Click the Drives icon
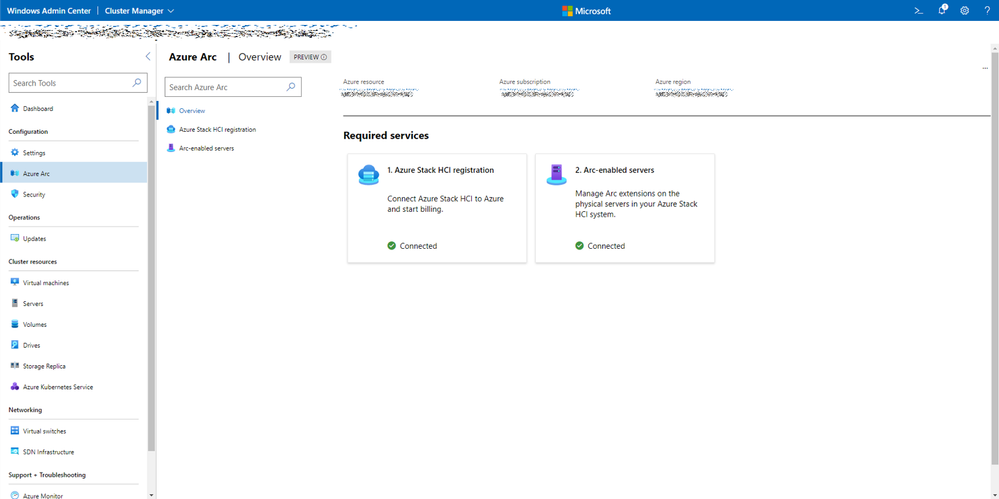Image resolution: width=999 pixels, height=499 pixels. (15, 345)
